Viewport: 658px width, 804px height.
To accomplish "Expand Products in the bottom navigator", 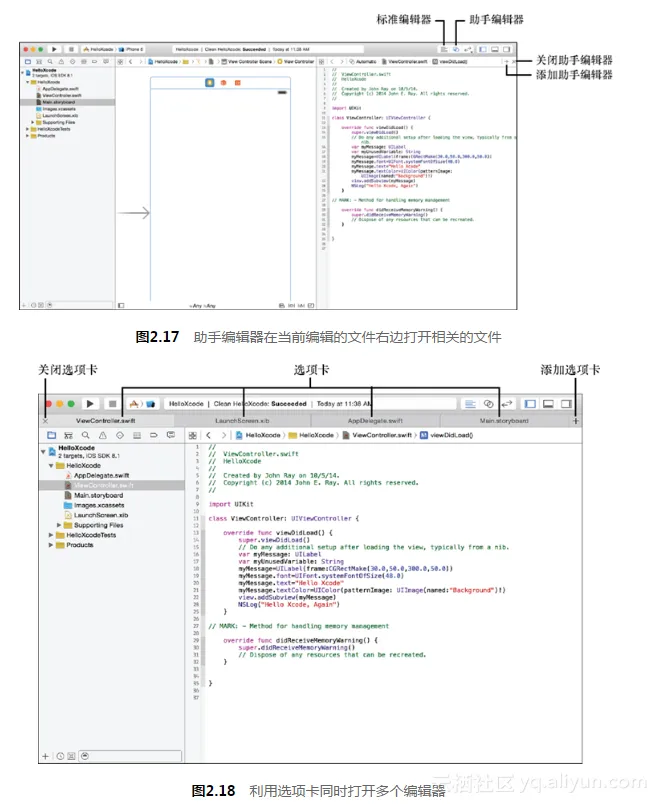I will pos(51,545).
